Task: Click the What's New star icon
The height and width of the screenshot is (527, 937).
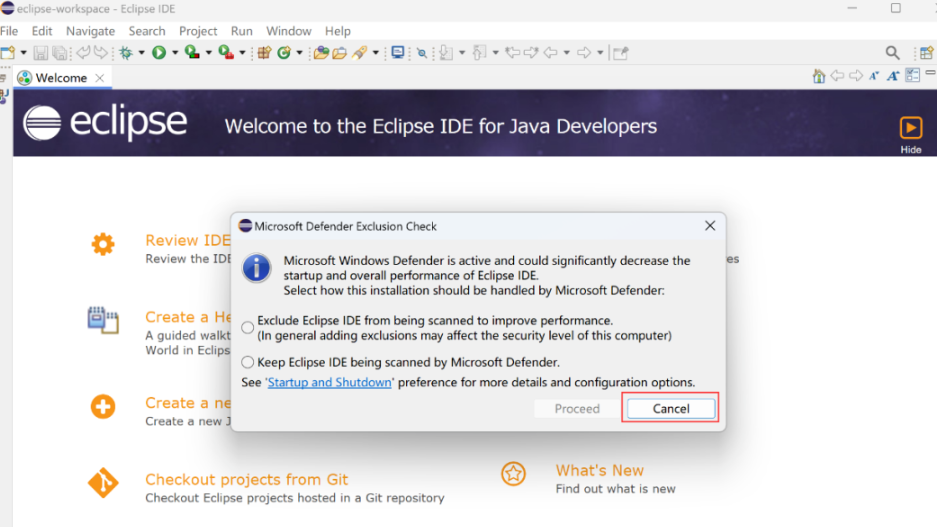Action: point(513,474)
